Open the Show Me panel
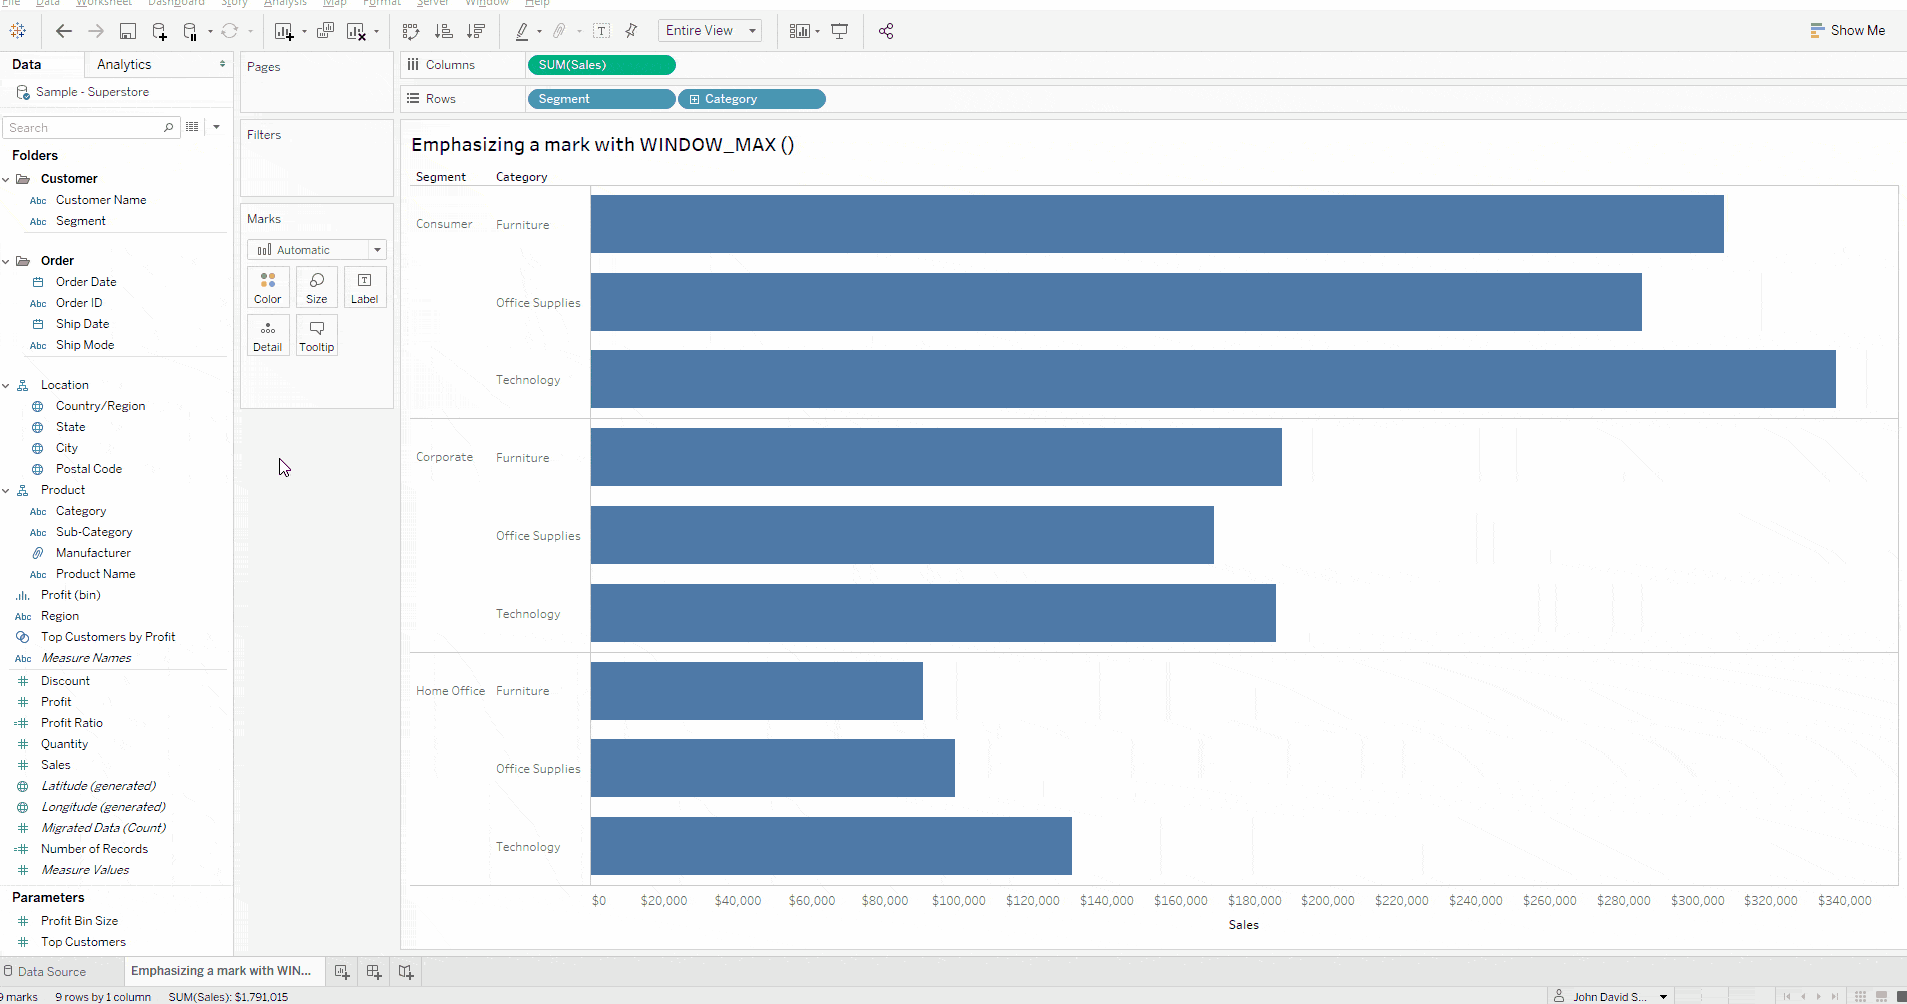1907x1004 pixels. pyautogui.click(x=1847, y=31)
